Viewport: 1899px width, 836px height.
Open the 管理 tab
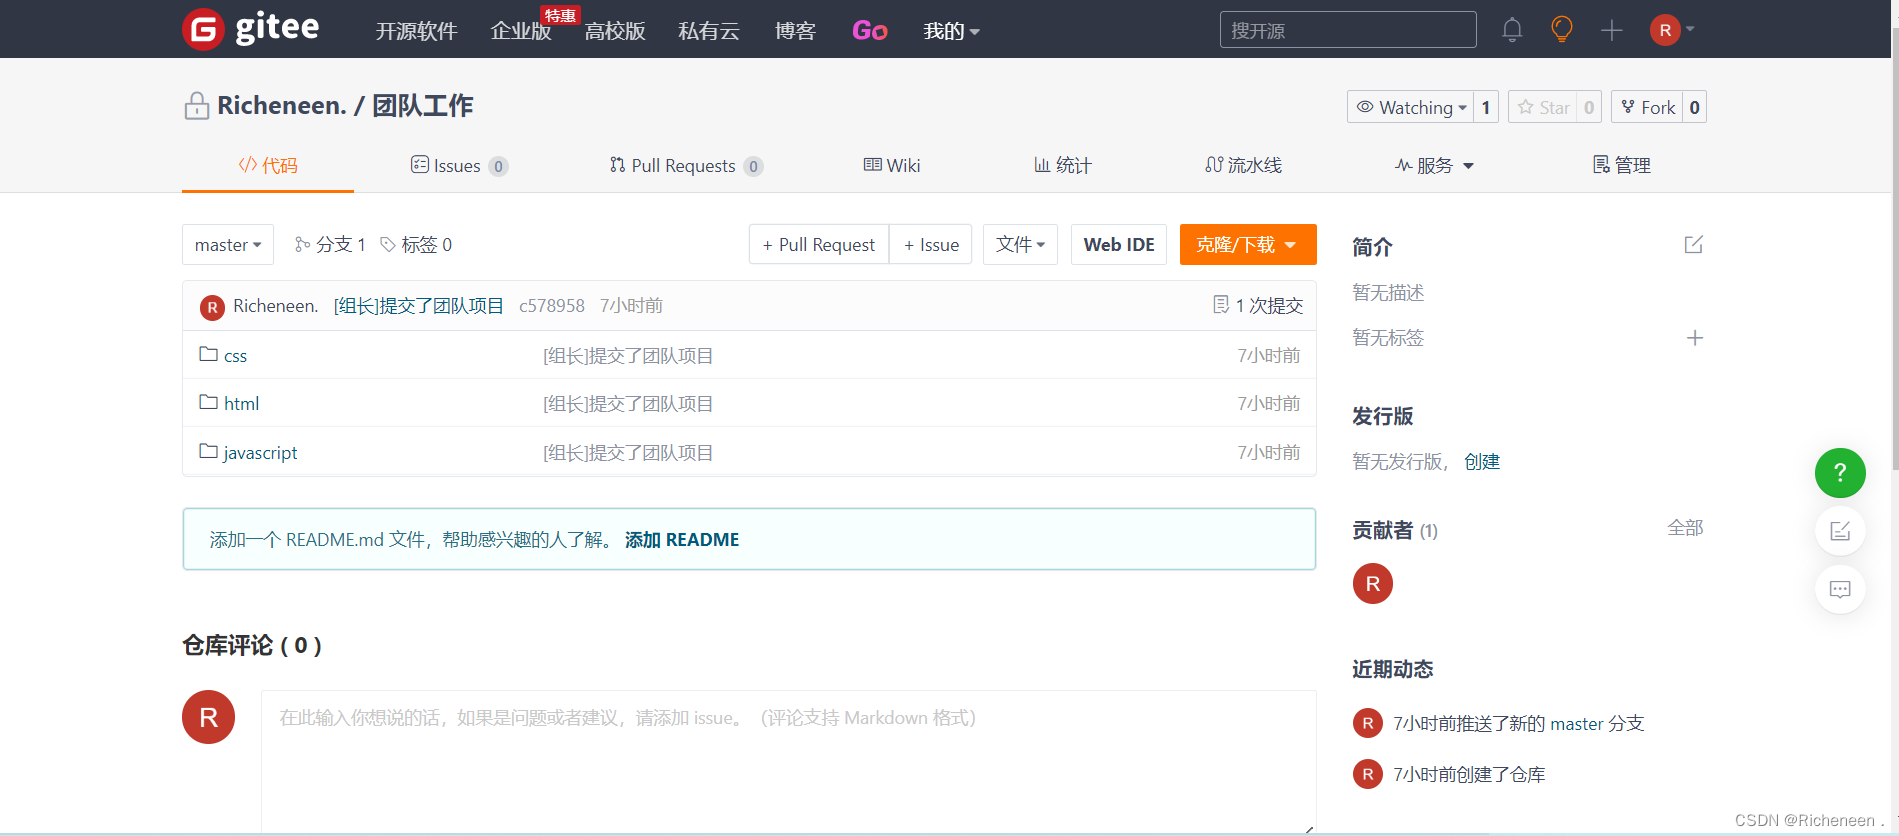click(1621, 165)
